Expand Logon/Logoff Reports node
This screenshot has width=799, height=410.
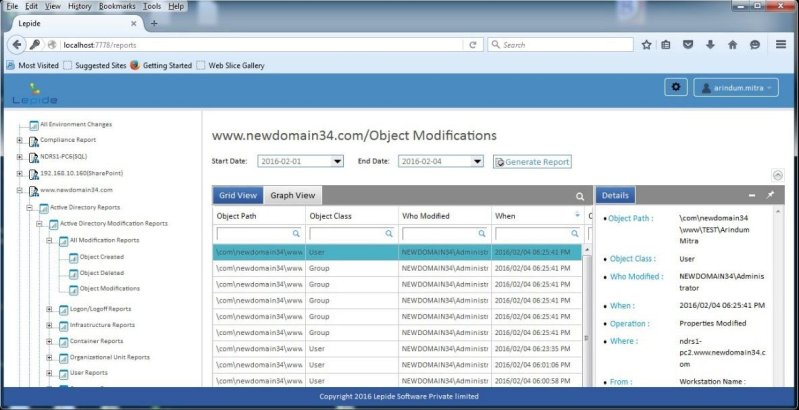point(50,309)
